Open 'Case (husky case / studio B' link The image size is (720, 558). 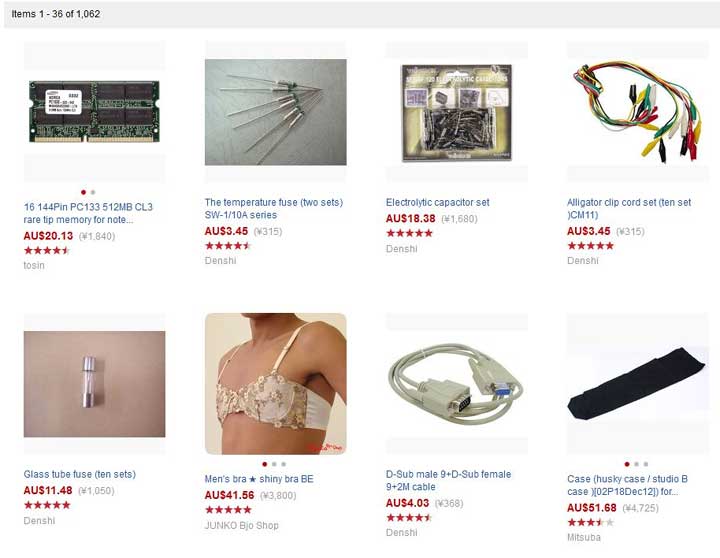pos(627,485)
